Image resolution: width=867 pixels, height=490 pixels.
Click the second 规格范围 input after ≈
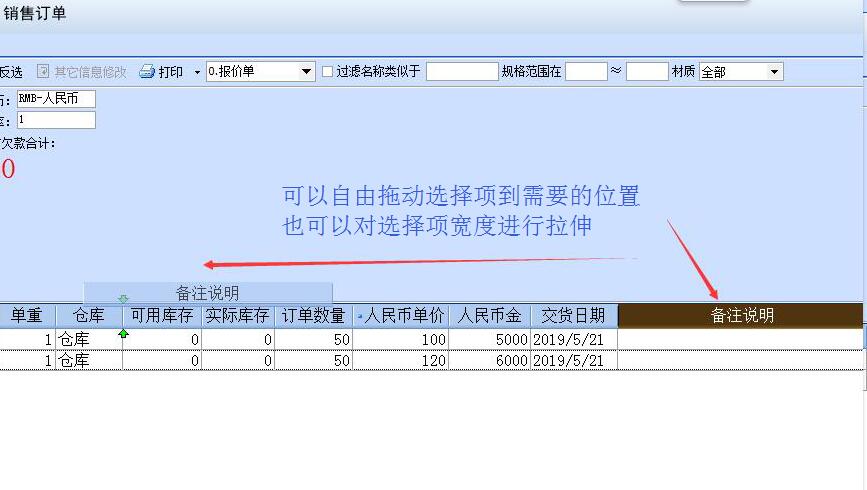647,71
